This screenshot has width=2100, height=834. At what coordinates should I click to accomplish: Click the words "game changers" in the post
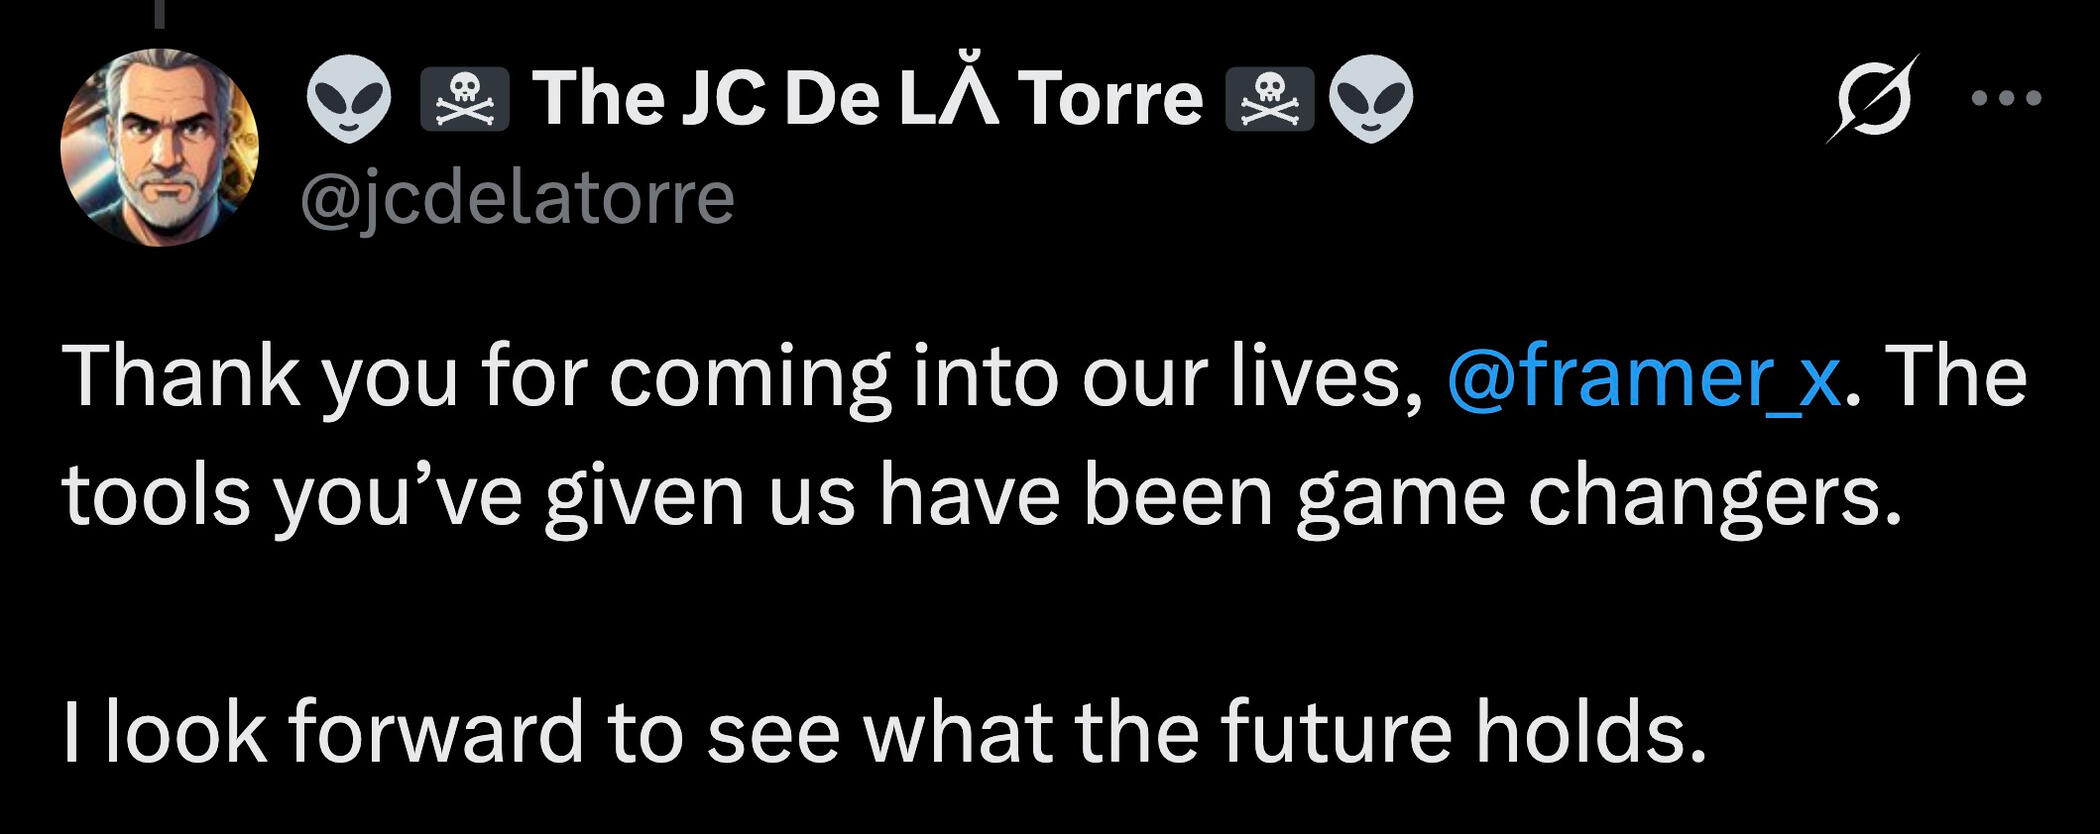click(x=1599, y=497)
